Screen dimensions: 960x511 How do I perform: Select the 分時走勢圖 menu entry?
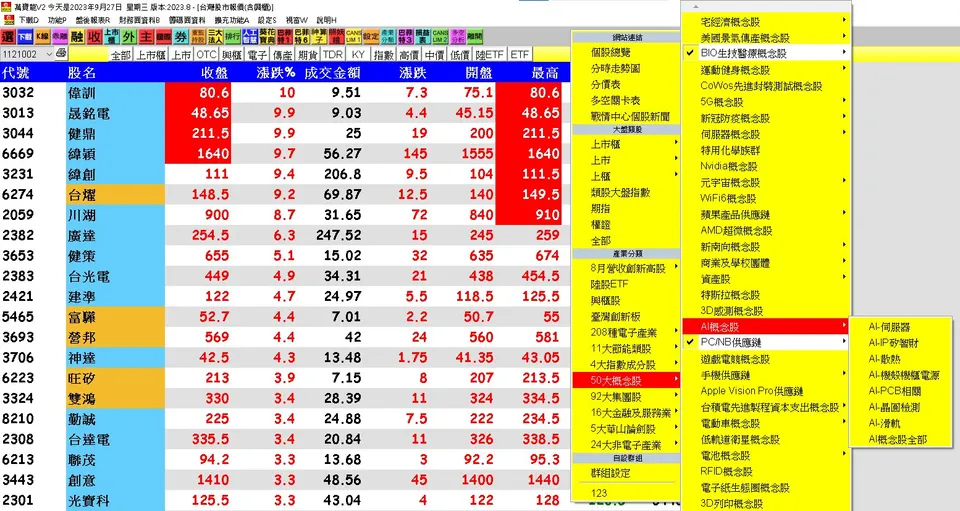627,69
